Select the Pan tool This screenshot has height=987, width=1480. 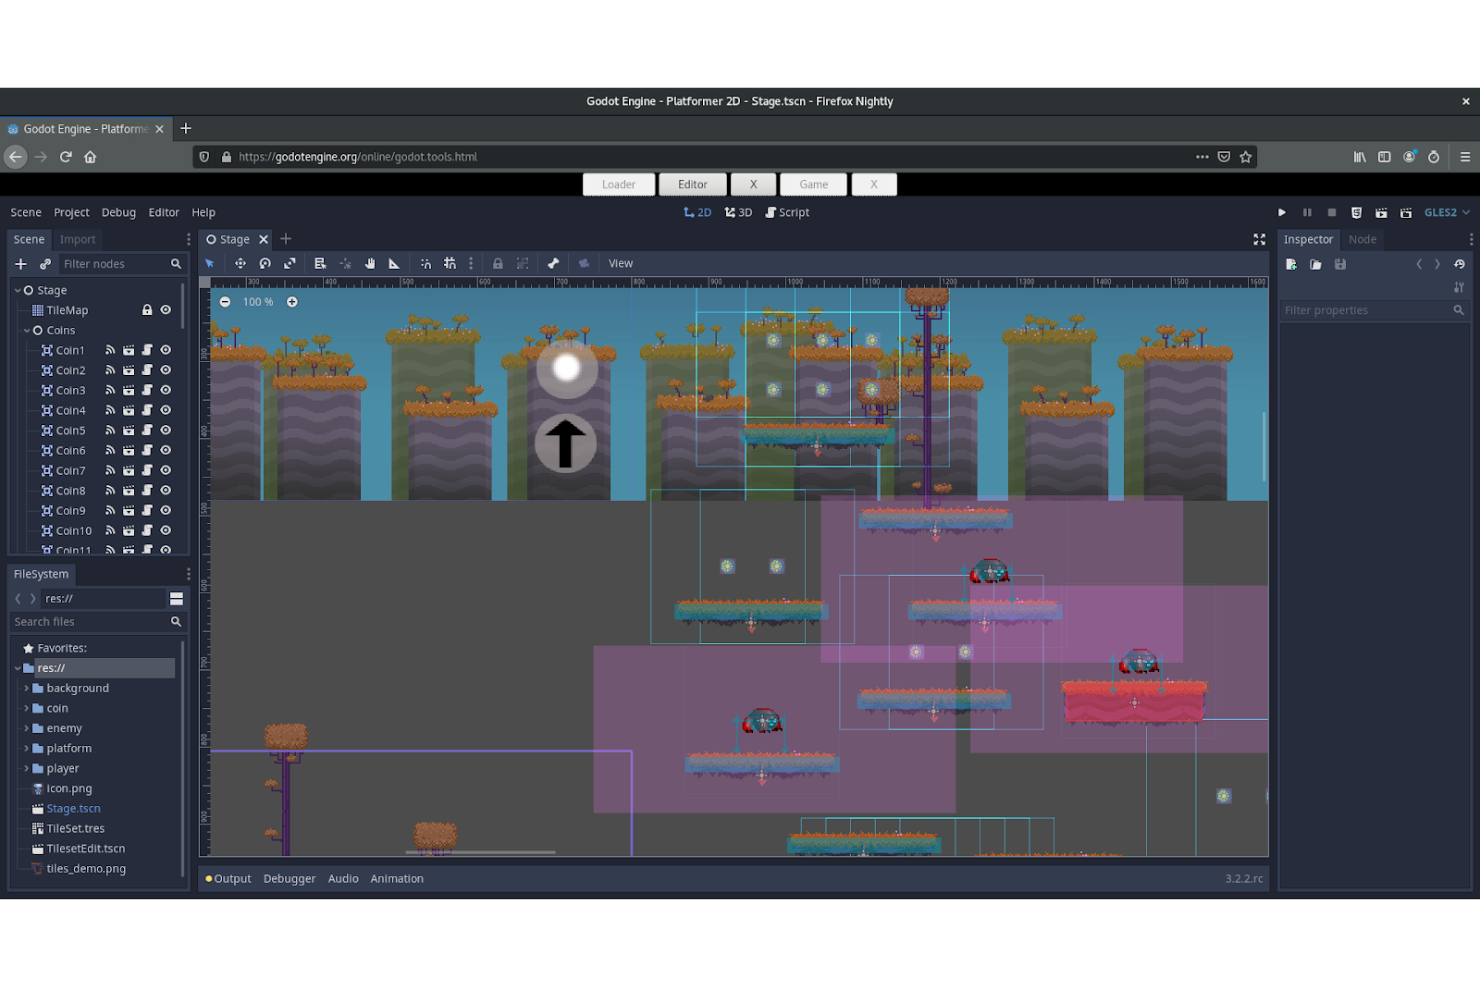369,262
